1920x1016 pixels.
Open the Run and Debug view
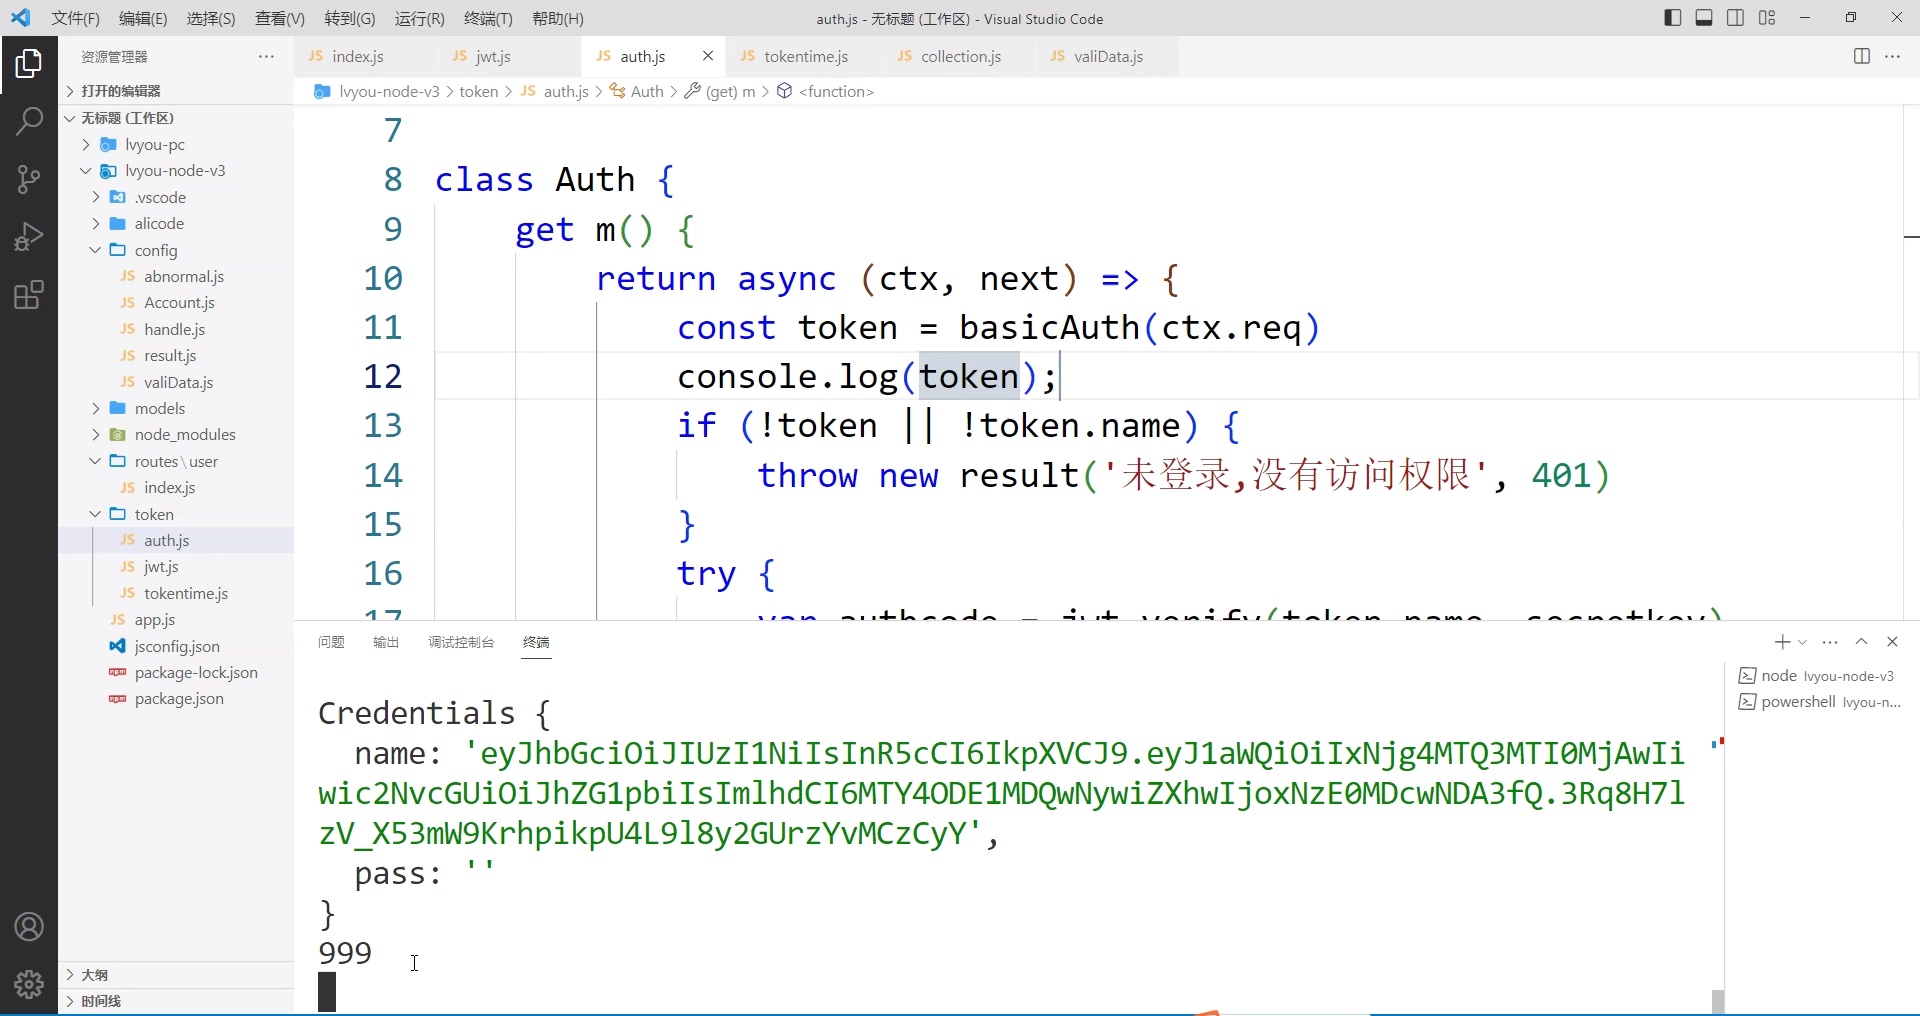coord(29,237)
